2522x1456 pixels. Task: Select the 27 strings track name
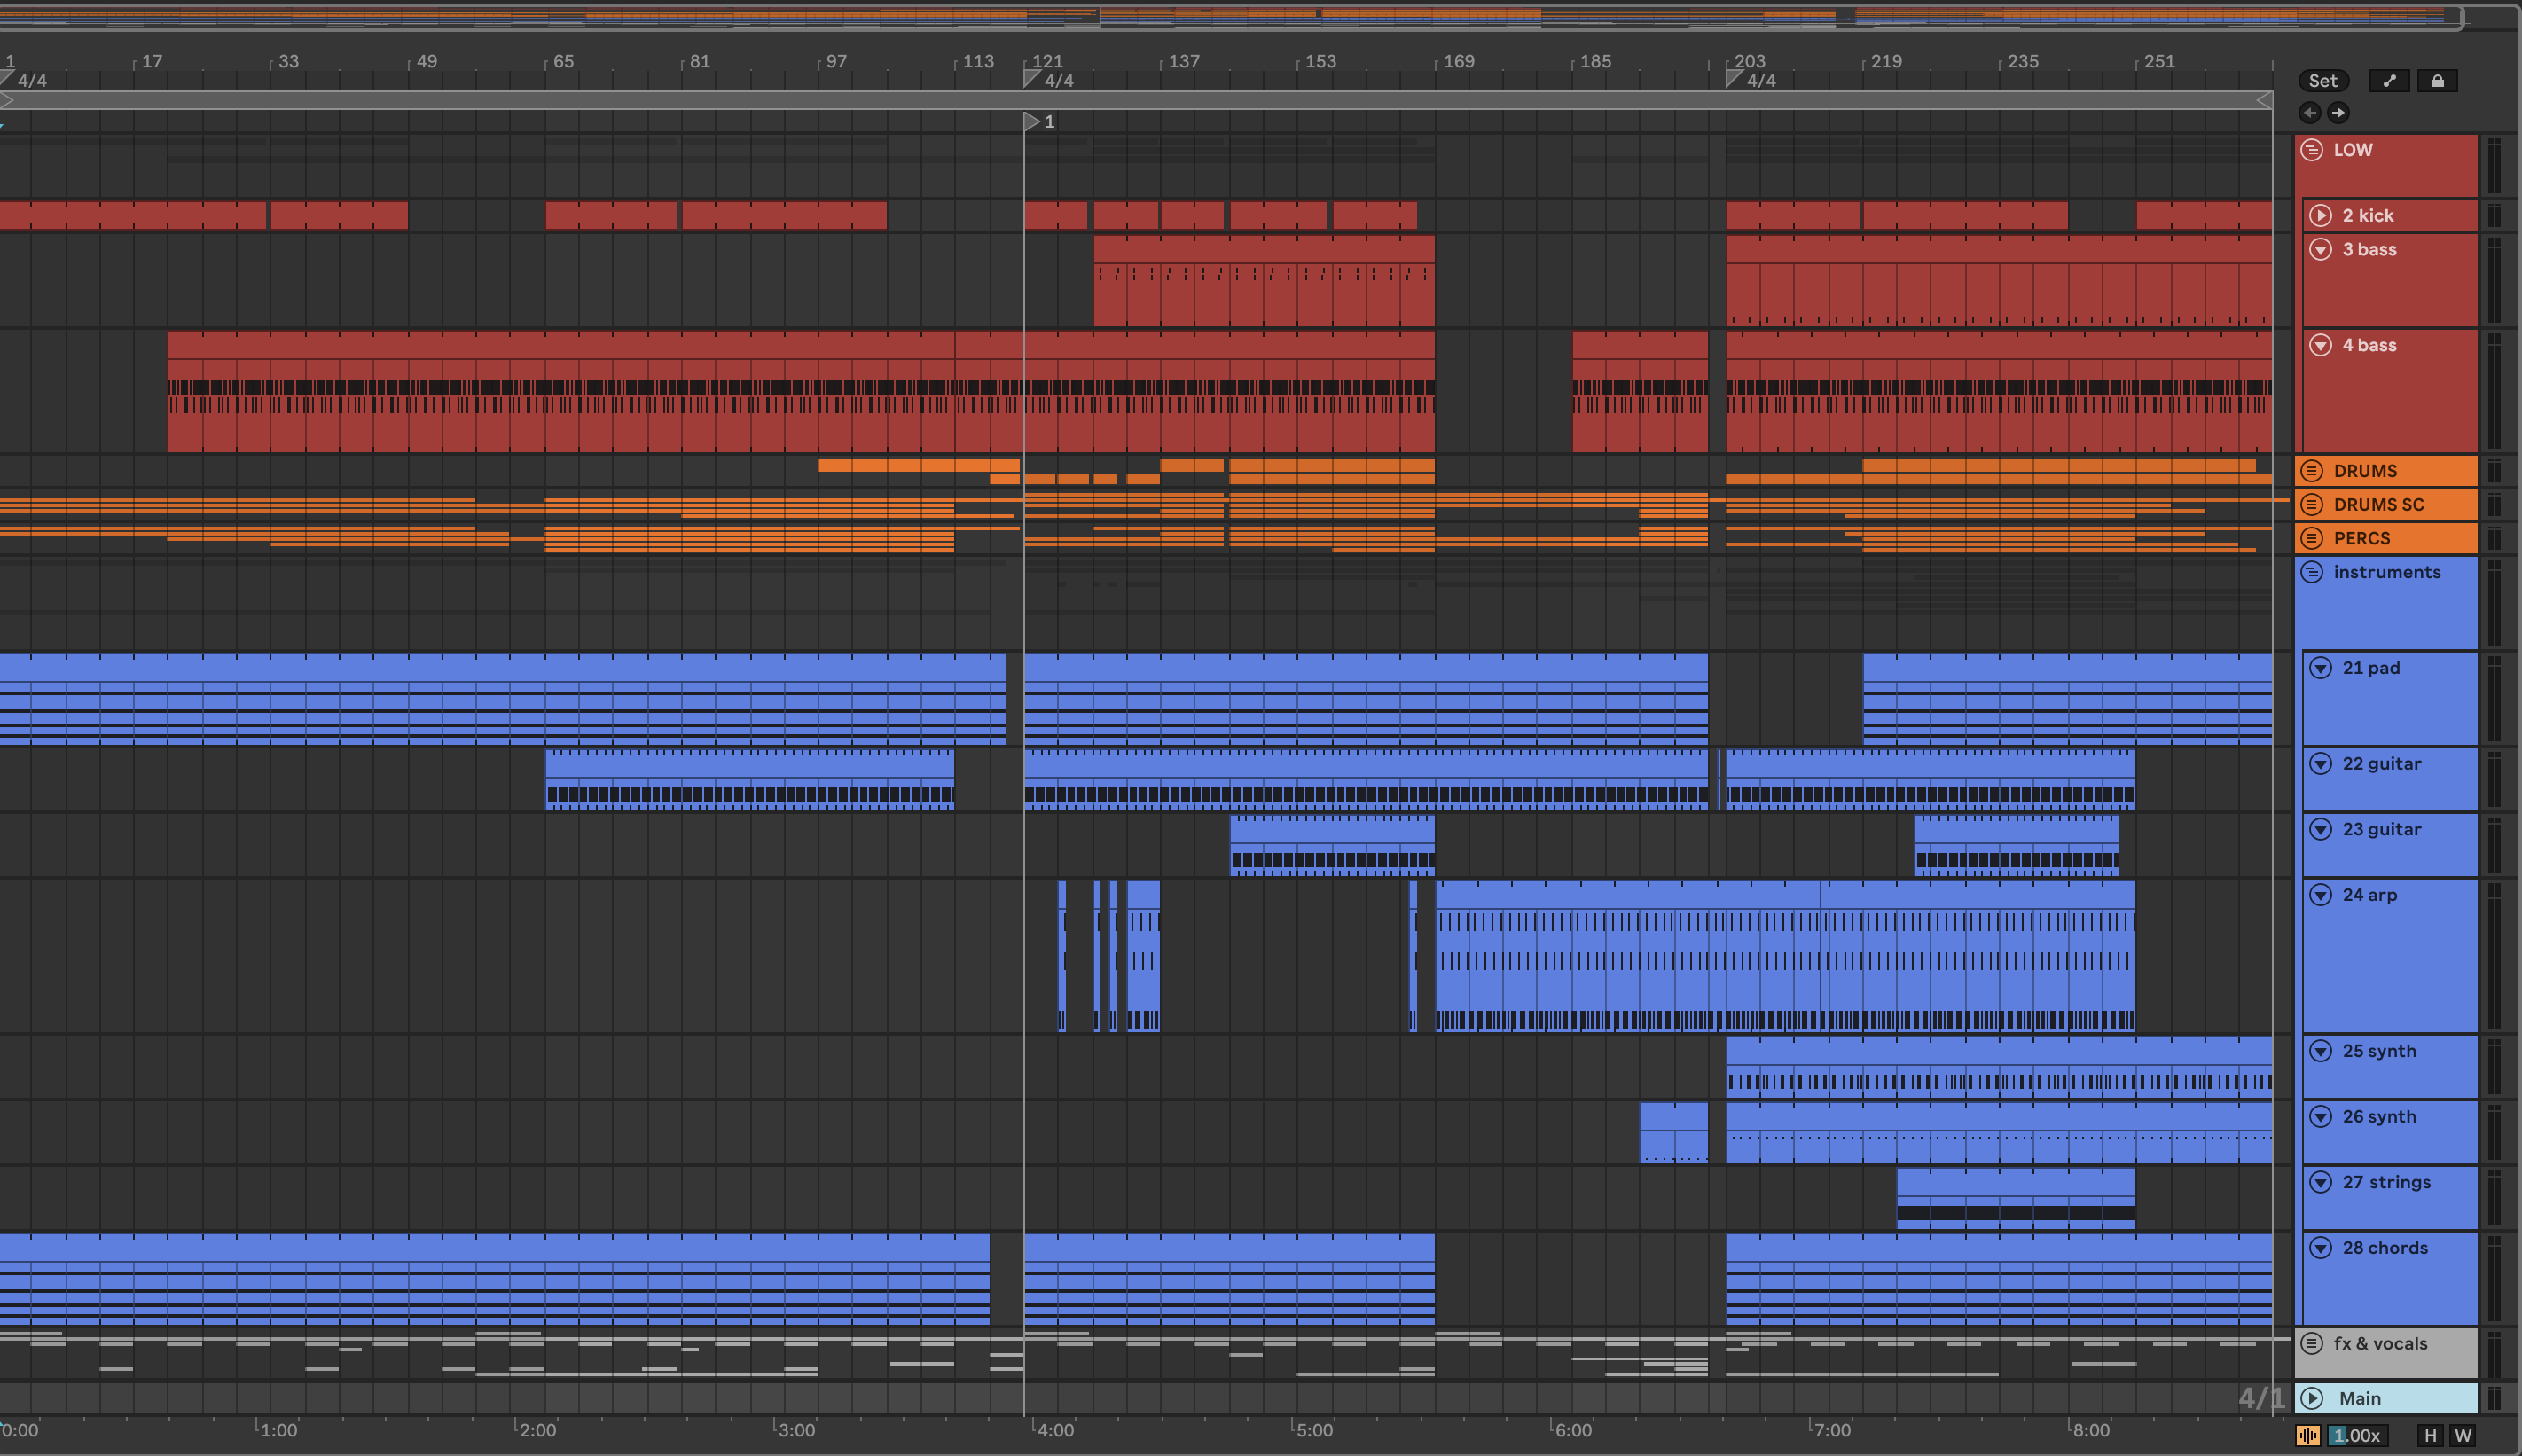pyautogui.click(x=2386, y=1182)
